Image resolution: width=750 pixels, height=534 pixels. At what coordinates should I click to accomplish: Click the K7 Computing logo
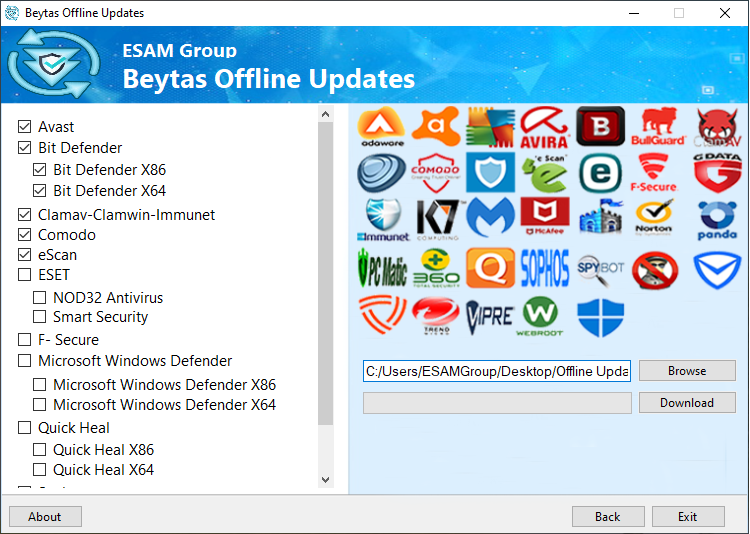point(436,220)
